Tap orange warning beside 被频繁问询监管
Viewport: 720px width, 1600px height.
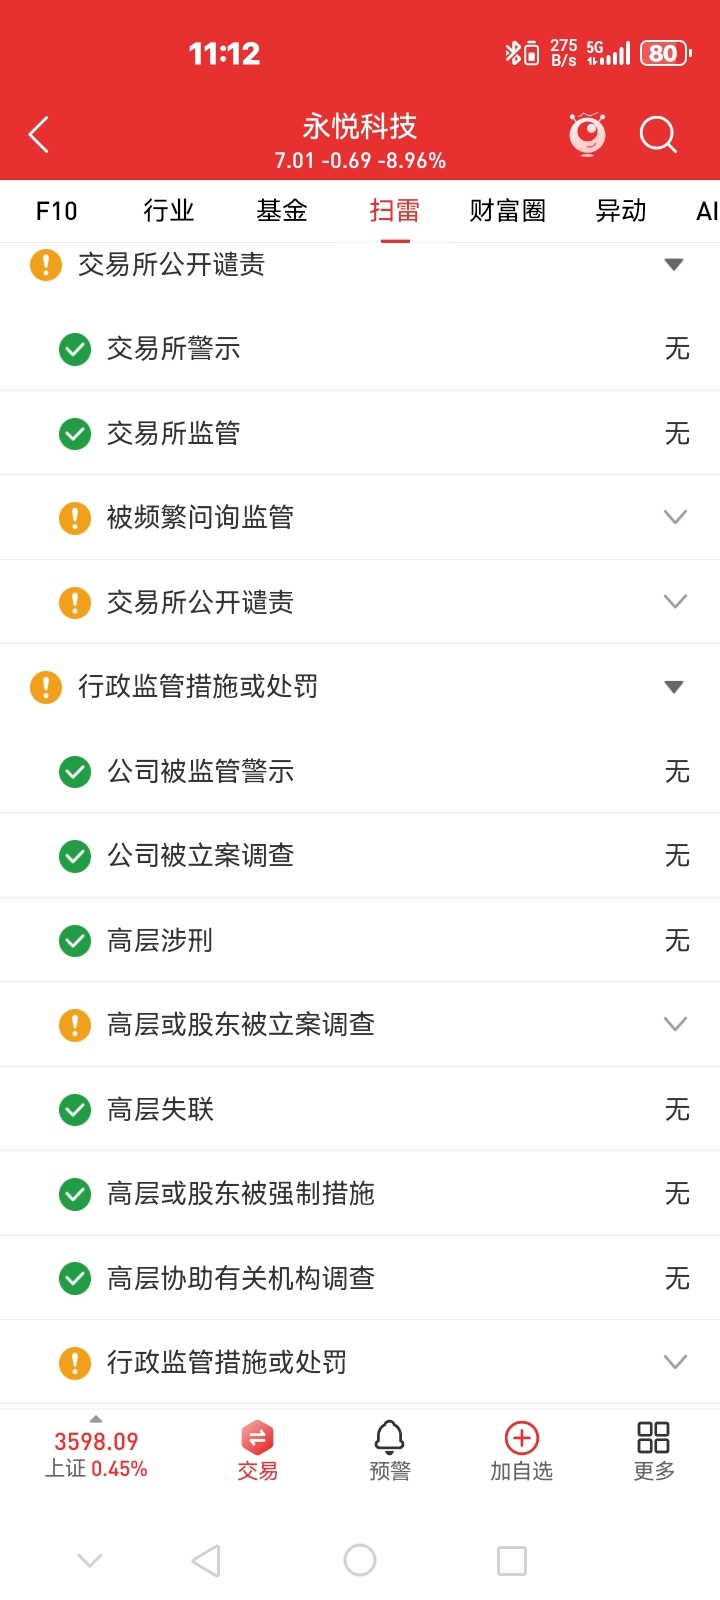[x=75, y=518]
